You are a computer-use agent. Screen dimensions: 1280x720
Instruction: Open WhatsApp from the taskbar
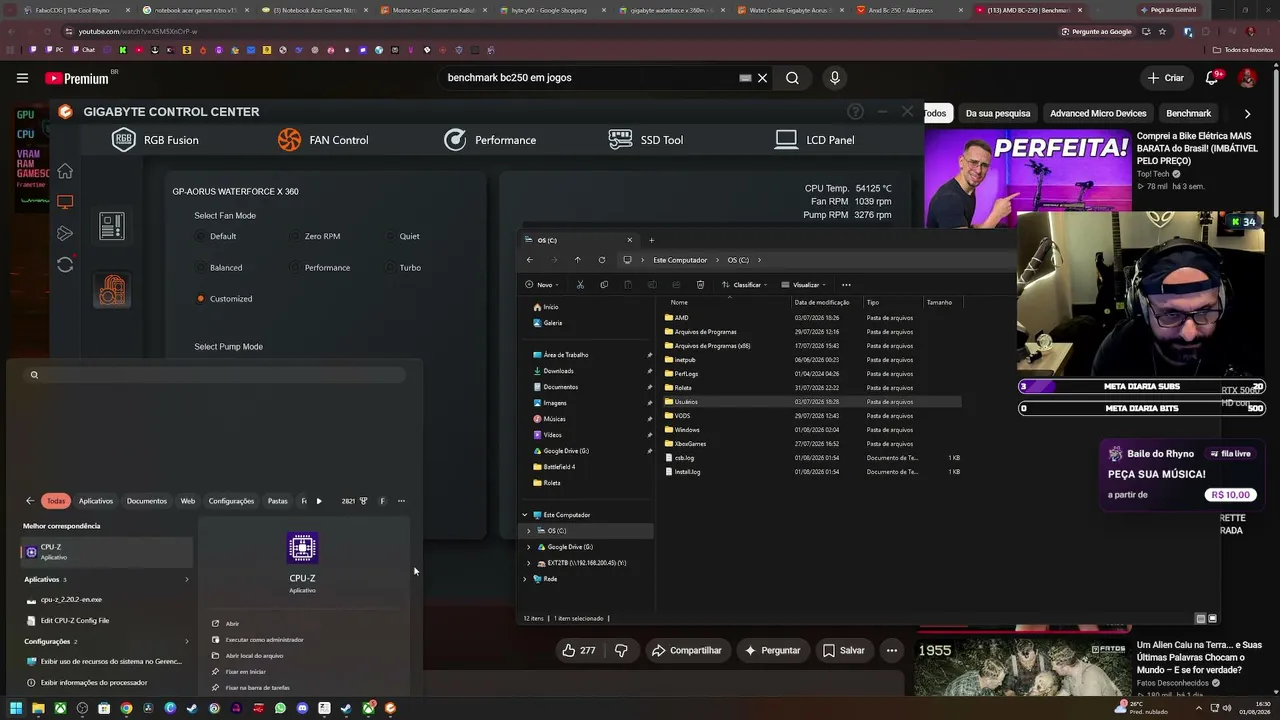(x=280, y=708)
